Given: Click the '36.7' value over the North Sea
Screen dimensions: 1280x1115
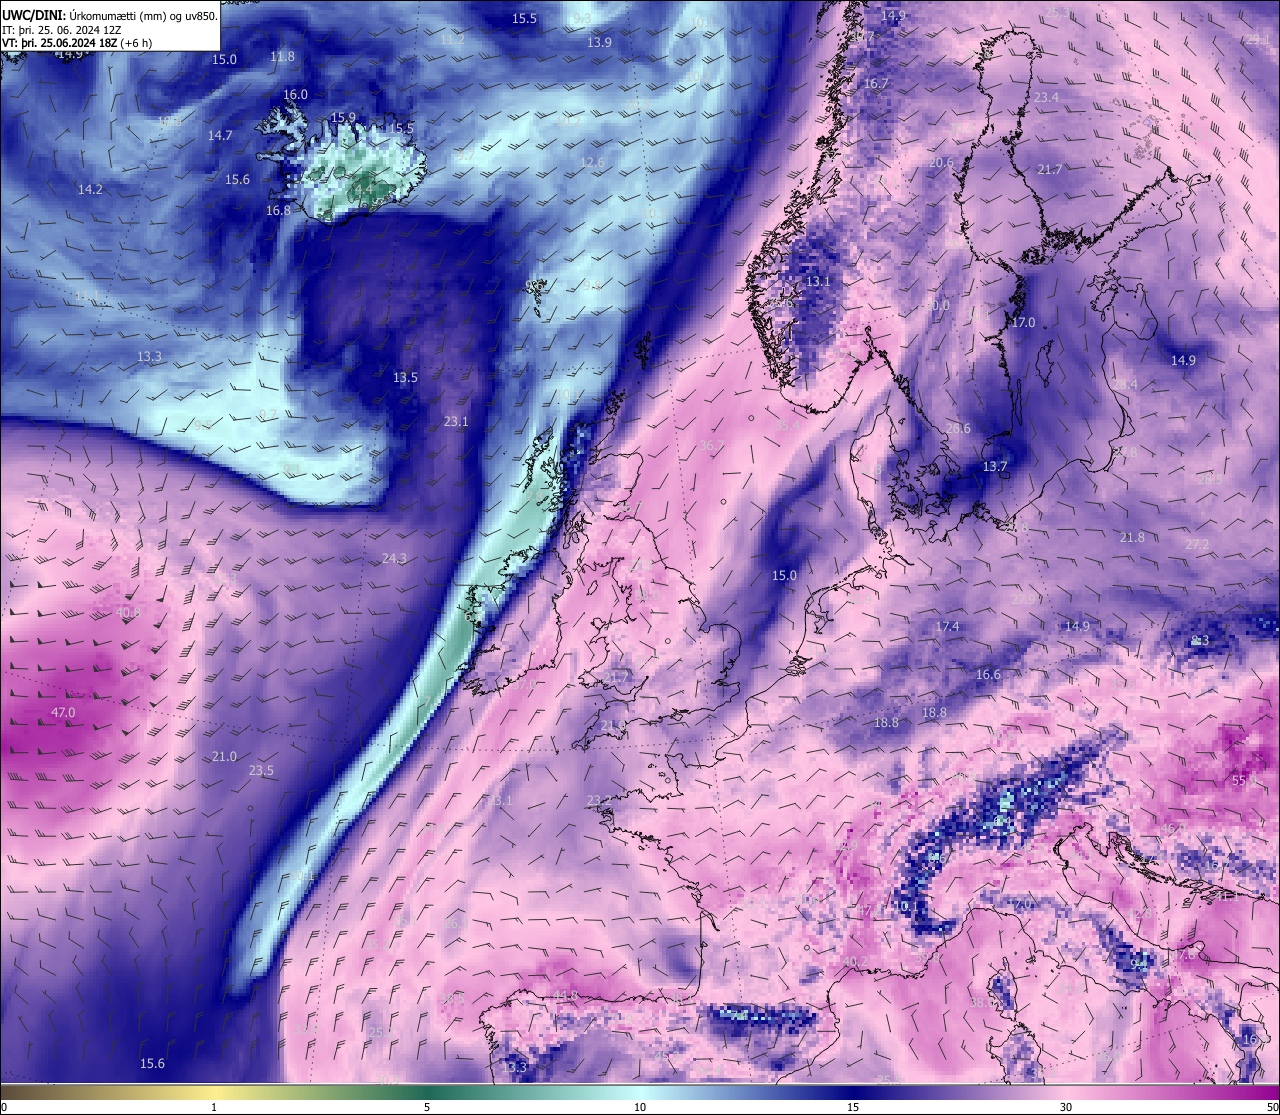Looking at the screenshot, I should 712,445.
